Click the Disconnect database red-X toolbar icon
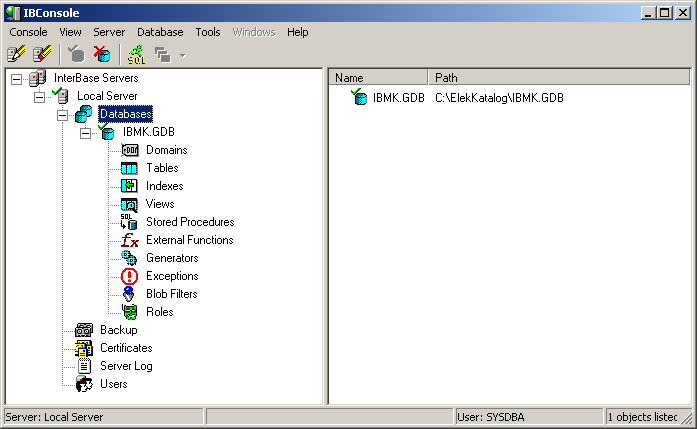The image size is (697, 429). pos(102,54)
